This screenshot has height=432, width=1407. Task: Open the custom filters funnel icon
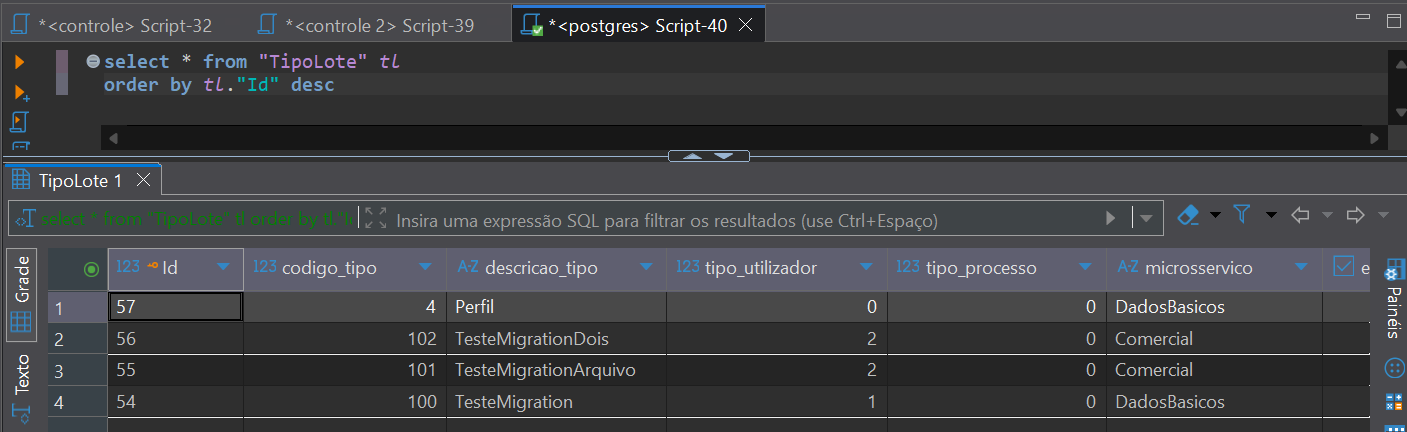tap(1241, 215)
